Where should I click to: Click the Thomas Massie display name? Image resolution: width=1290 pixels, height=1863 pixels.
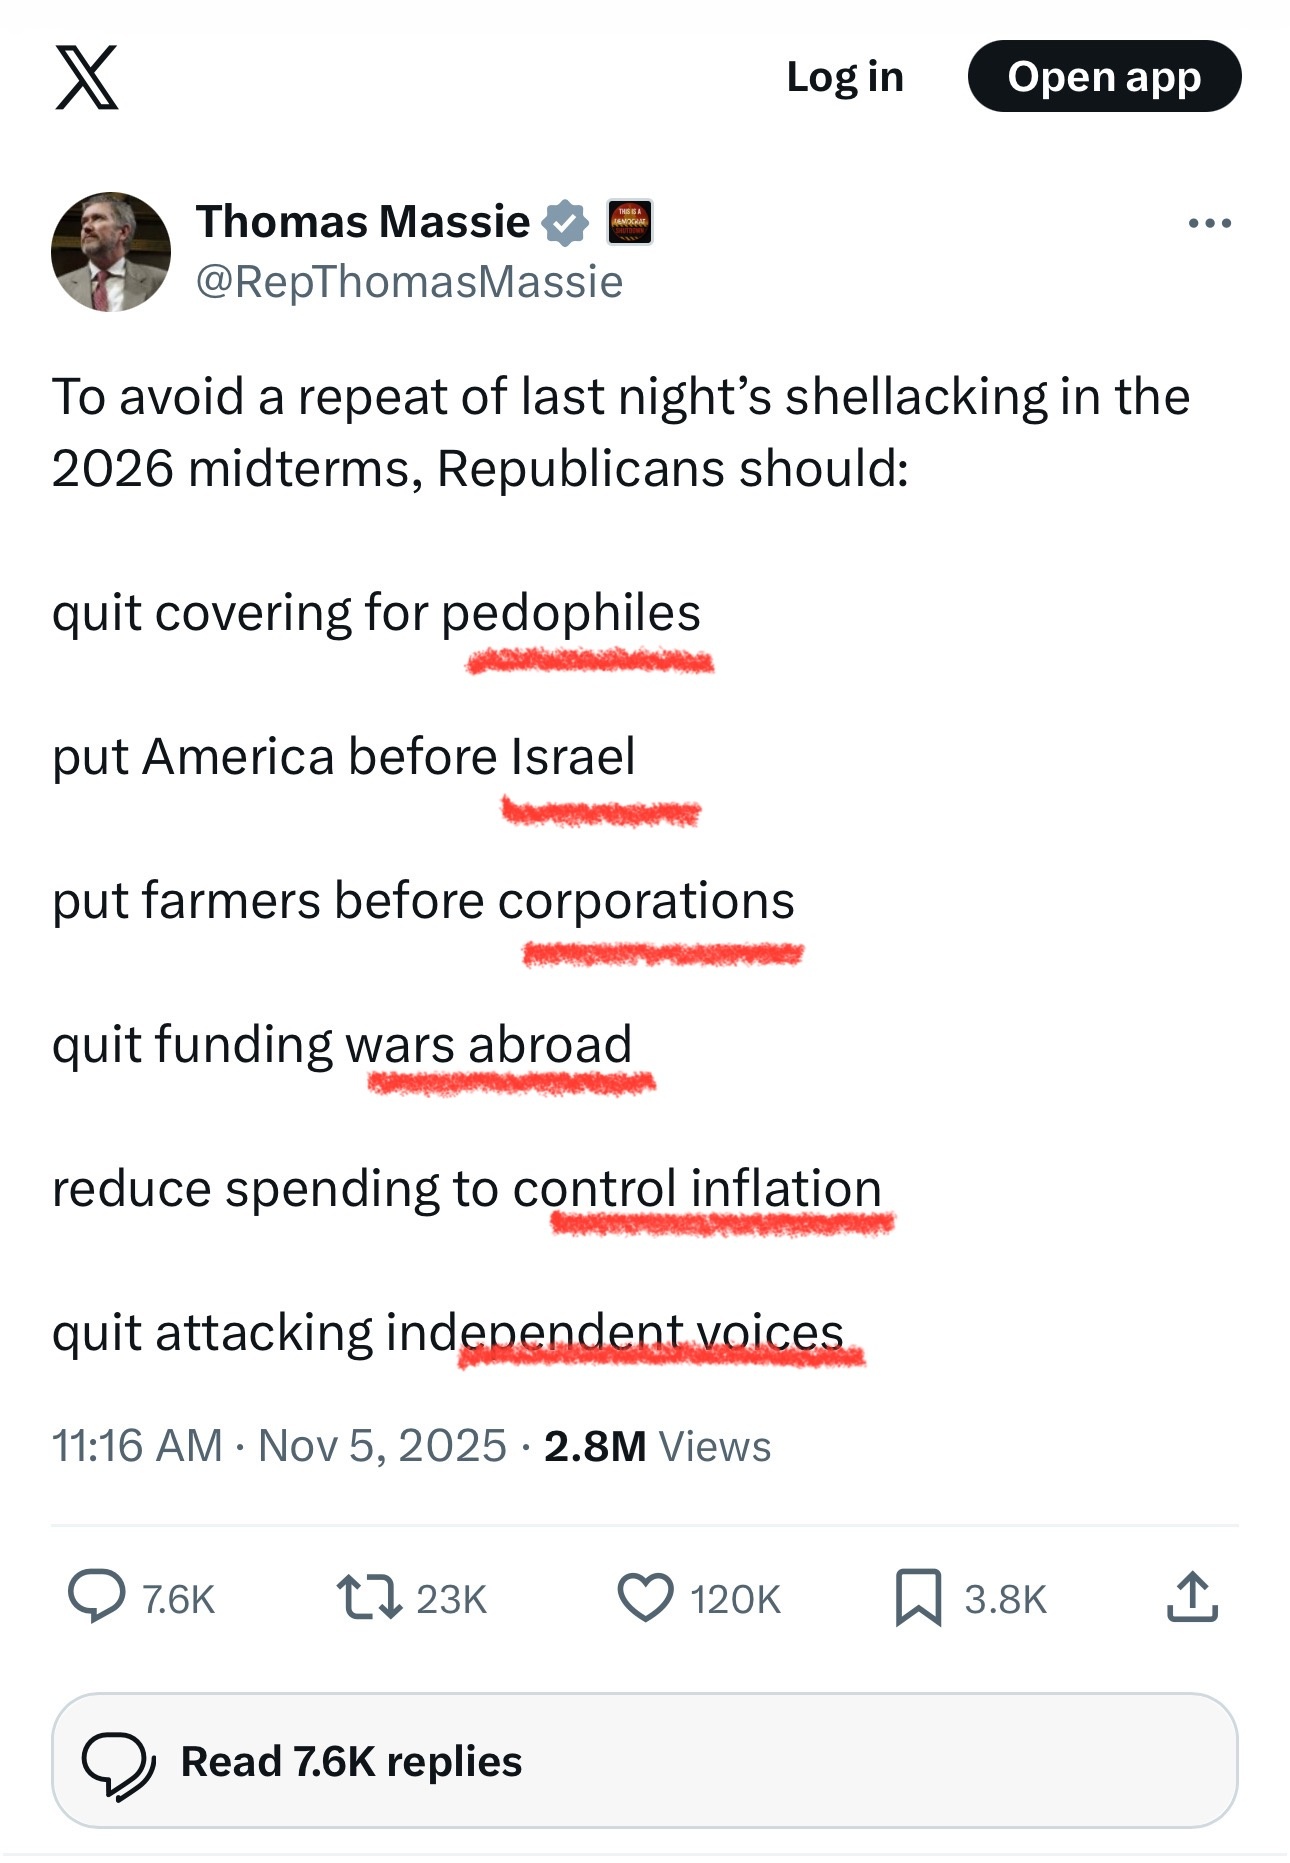[x=363, y=221]
